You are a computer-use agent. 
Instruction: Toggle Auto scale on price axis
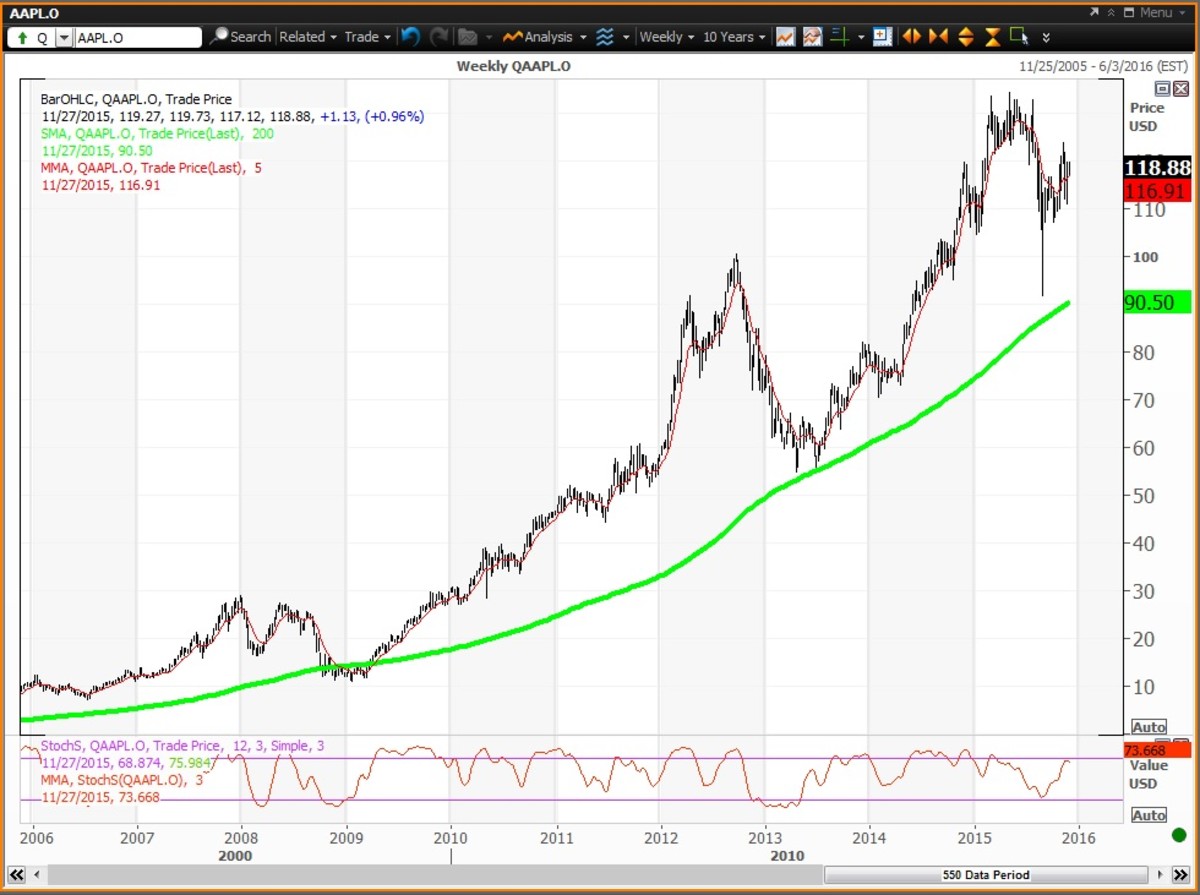point(1149,727)
